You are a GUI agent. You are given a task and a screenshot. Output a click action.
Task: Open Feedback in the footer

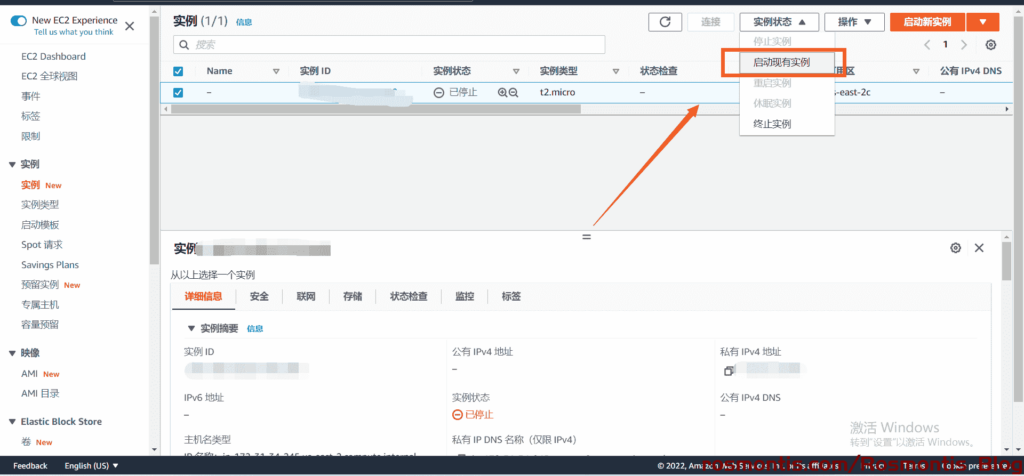[30, 466]
